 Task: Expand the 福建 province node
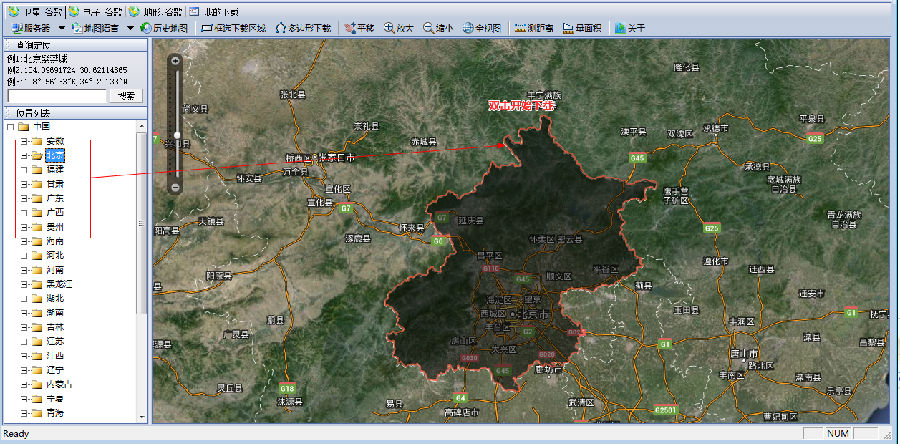coord(24,169)
